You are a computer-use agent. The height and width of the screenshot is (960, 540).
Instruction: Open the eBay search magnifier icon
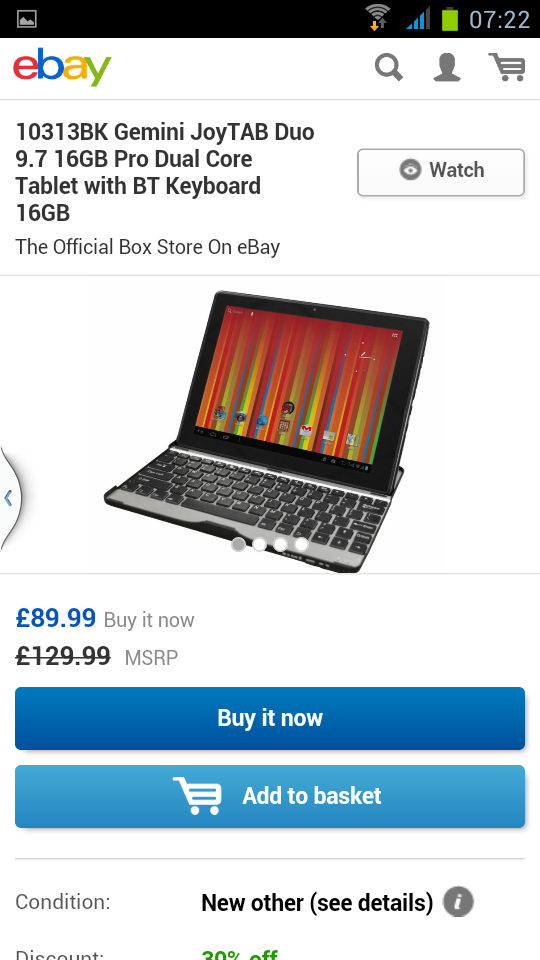pyautogui.click(x=389, y=67)
